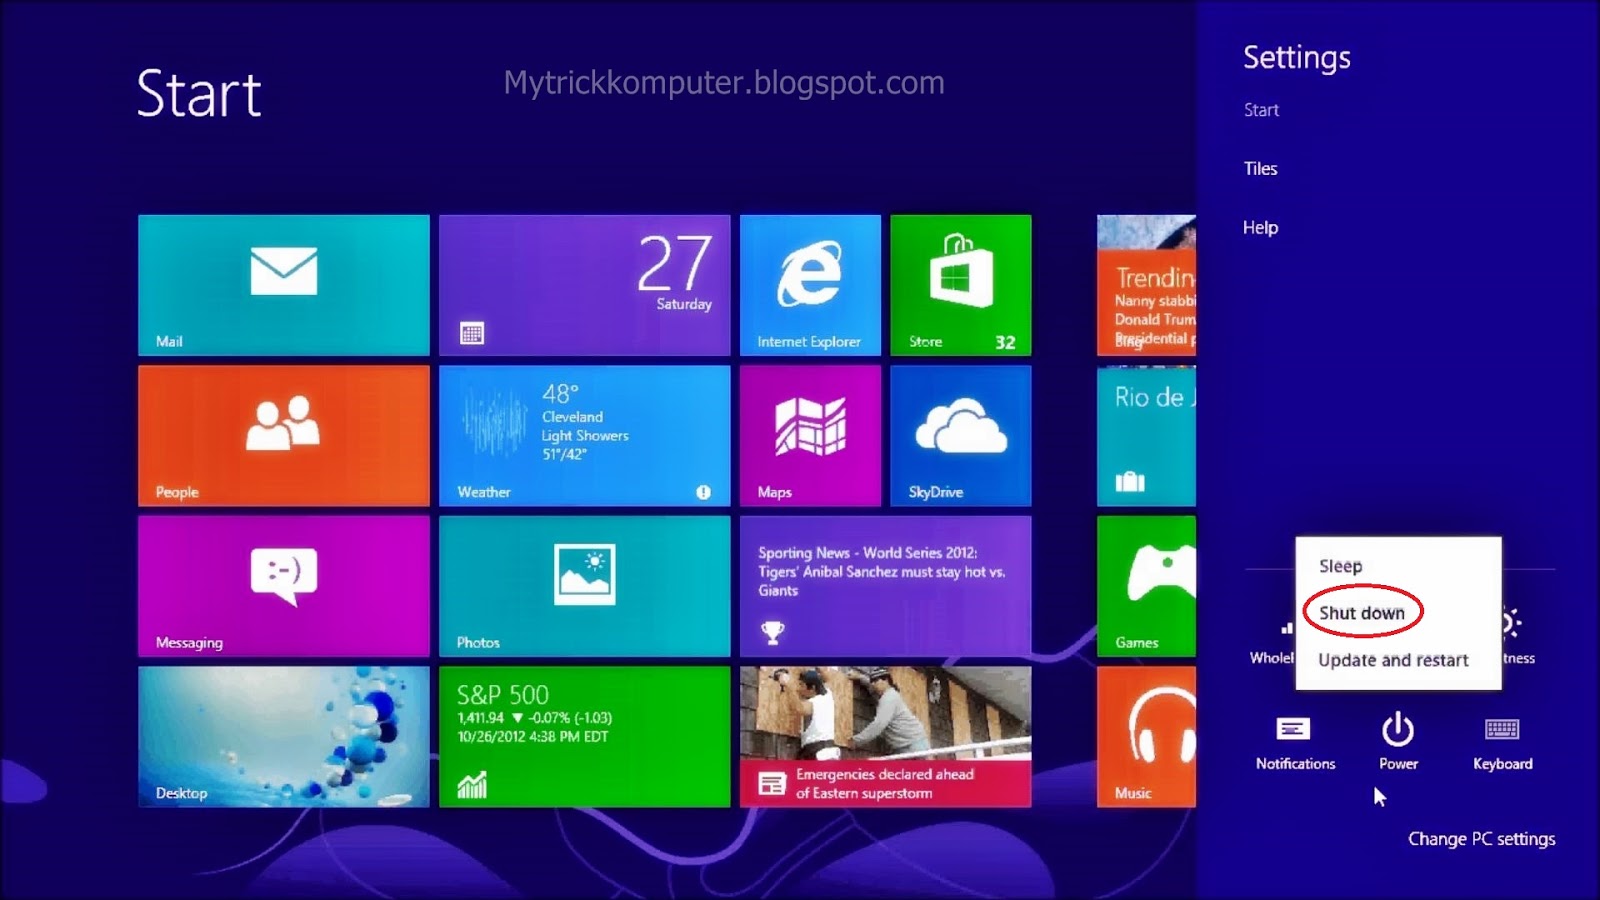Viewport: 1600px width, 900px height.
Task: Open the Mail app tile
Action: [283, 285]
